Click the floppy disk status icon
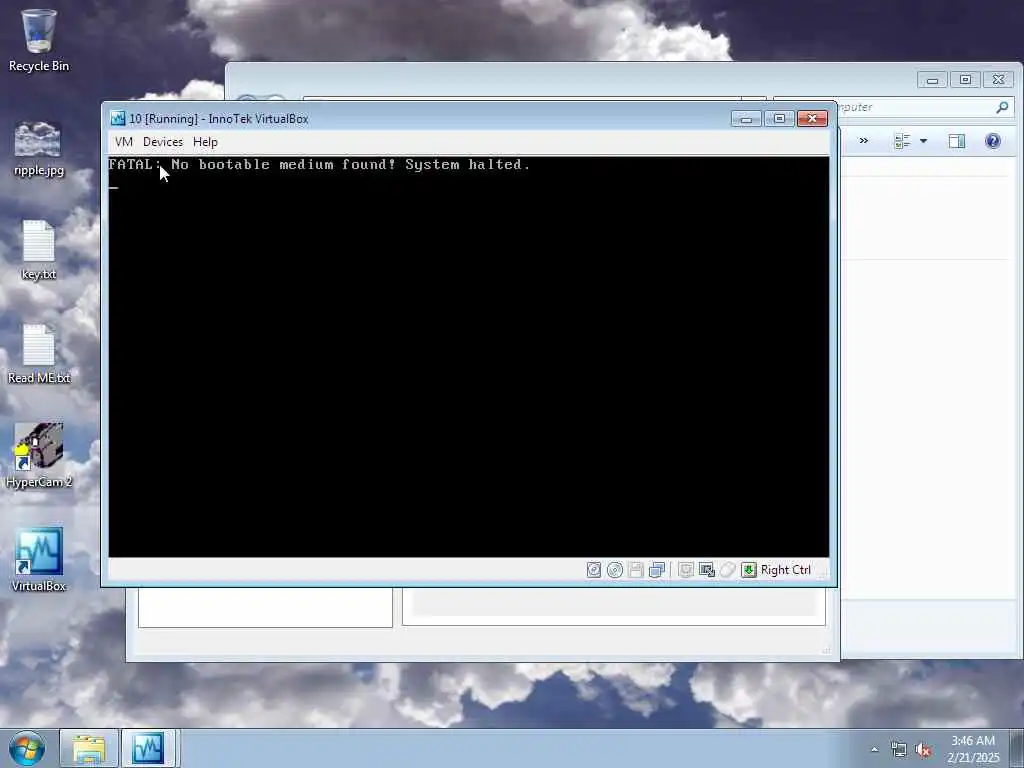This screenshot has height=768, width=1024. point(635,570)
